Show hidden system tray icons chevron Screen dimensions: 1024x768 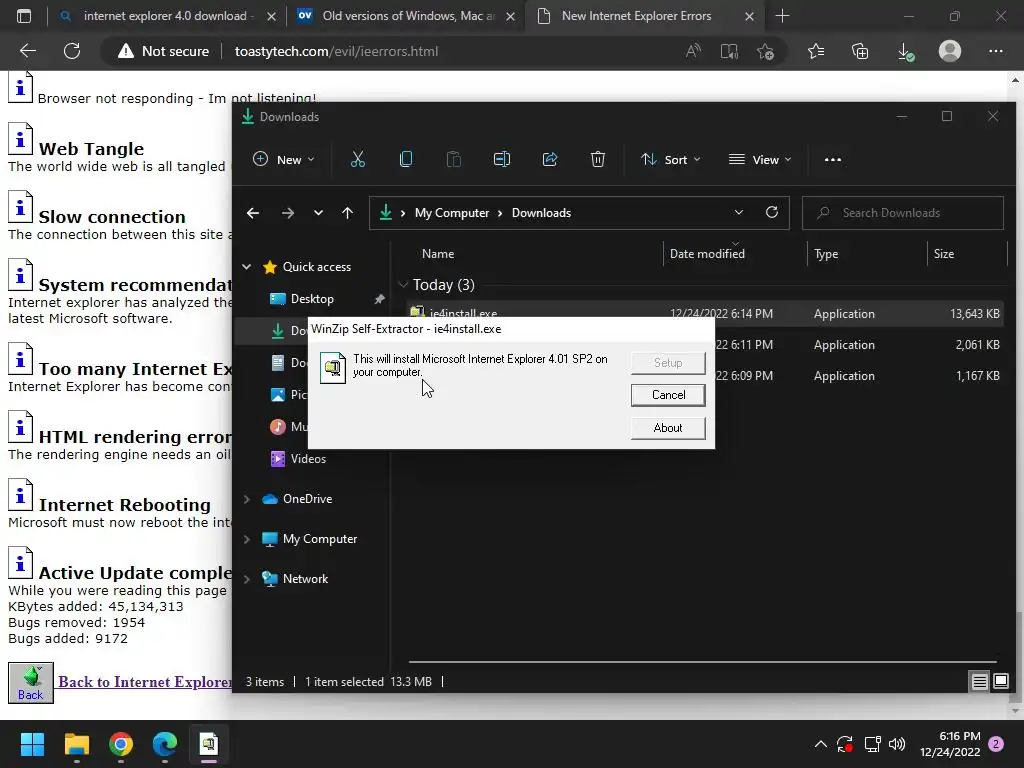tap(820, 744)
